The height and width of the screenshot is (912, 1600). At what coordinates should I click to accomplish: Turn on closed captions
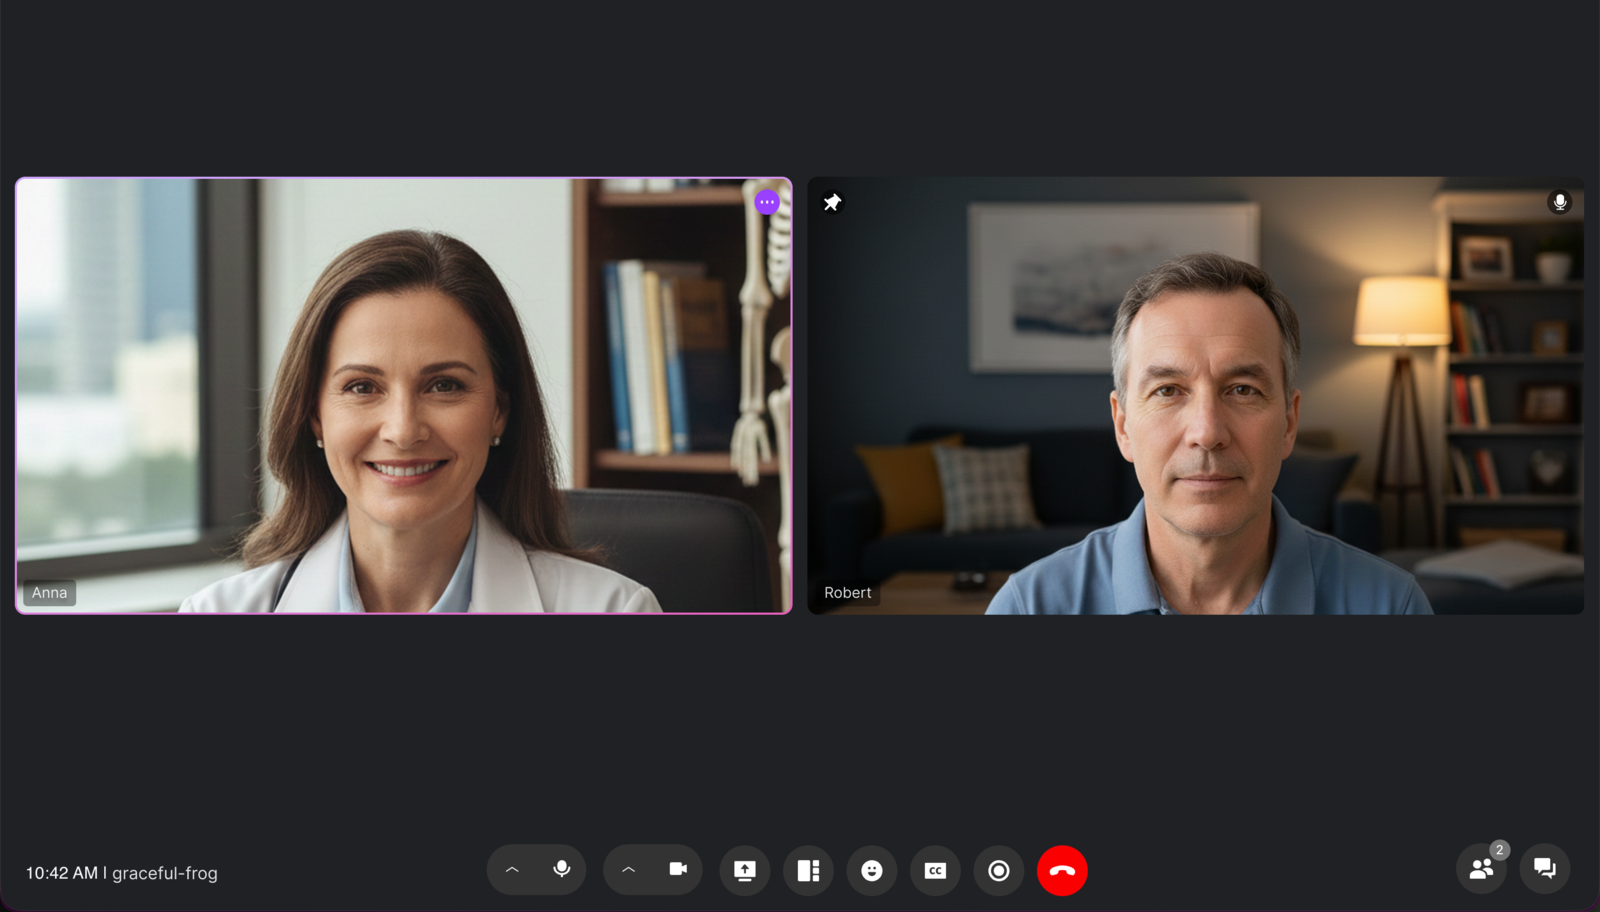[935, 870]
